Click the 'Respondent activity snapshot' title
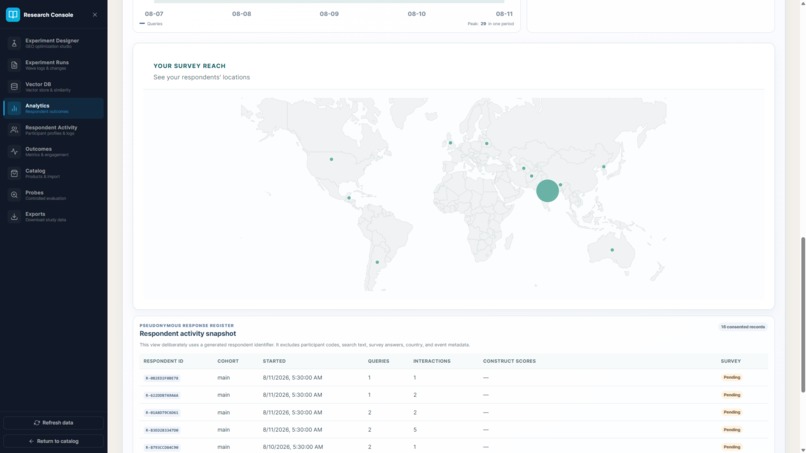 (188, 334)
